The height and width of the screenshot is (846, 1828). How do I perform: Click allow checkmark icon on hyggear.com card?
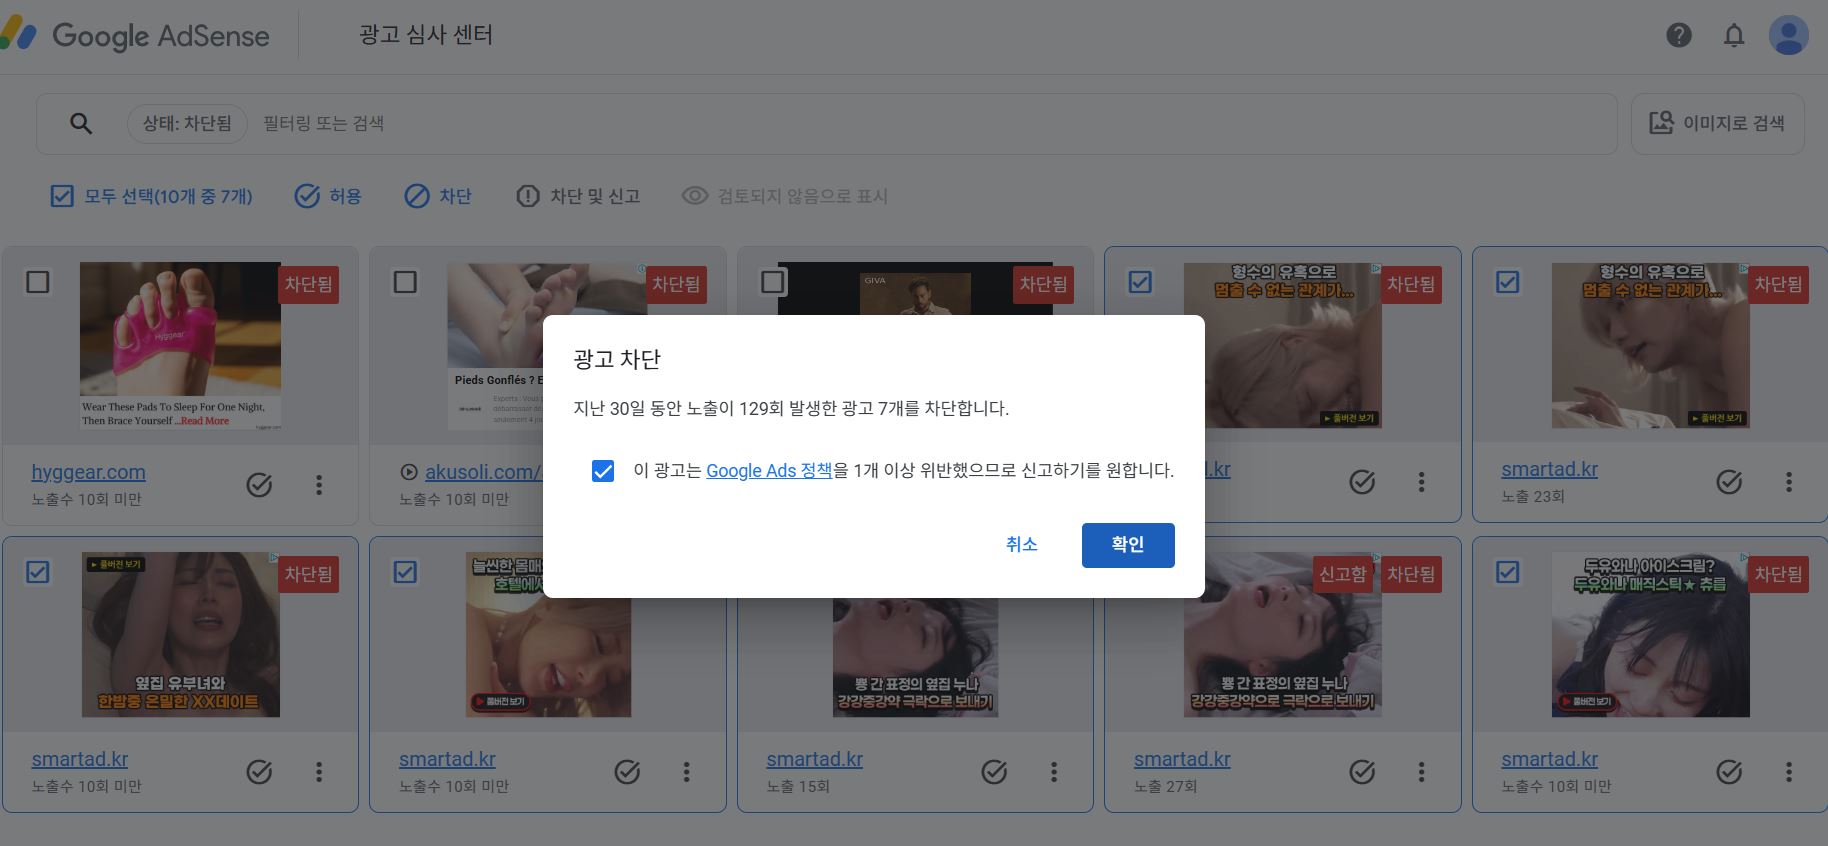(259, 485)
